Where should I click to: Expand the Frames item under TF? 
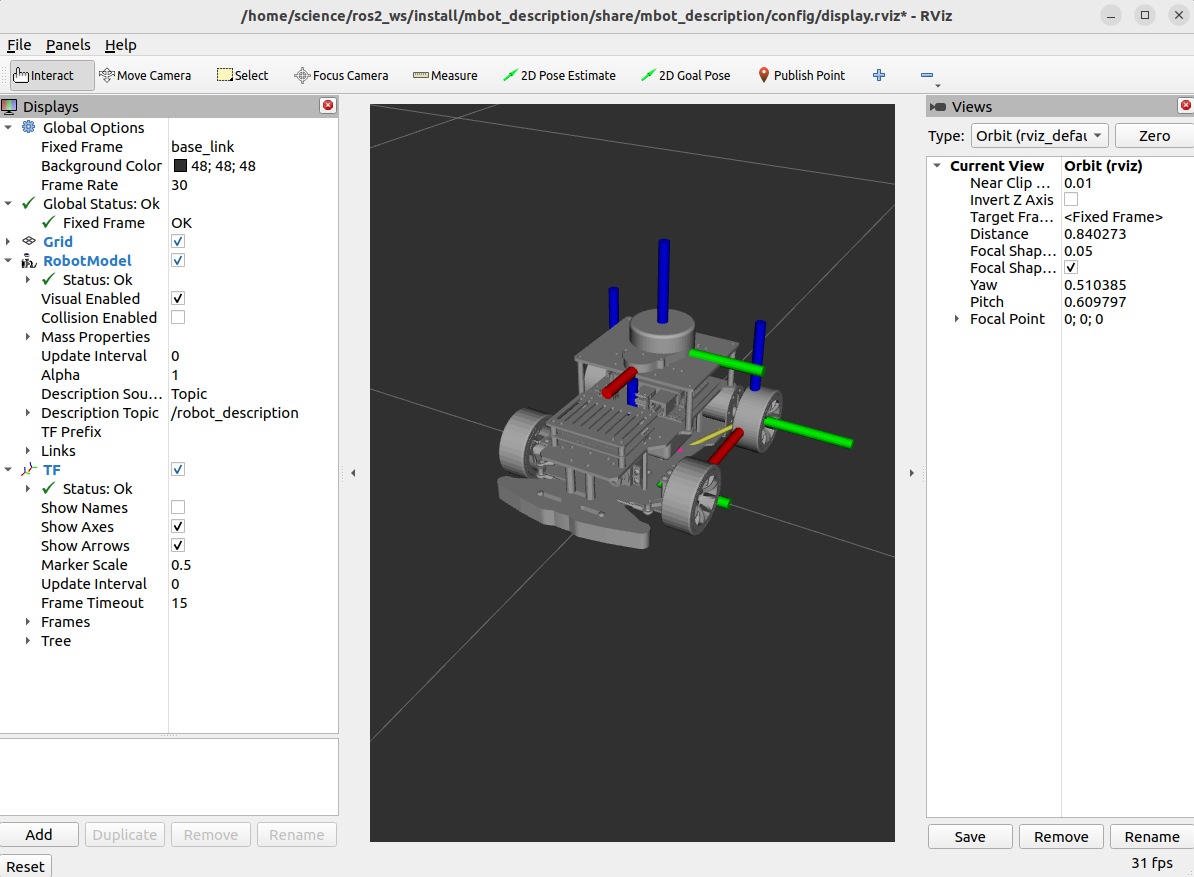[x=27, y=621]
